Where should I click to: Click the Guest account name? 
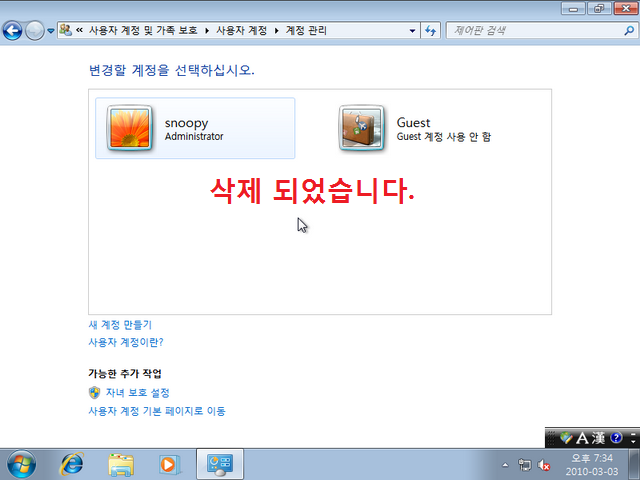coord(413,123)
